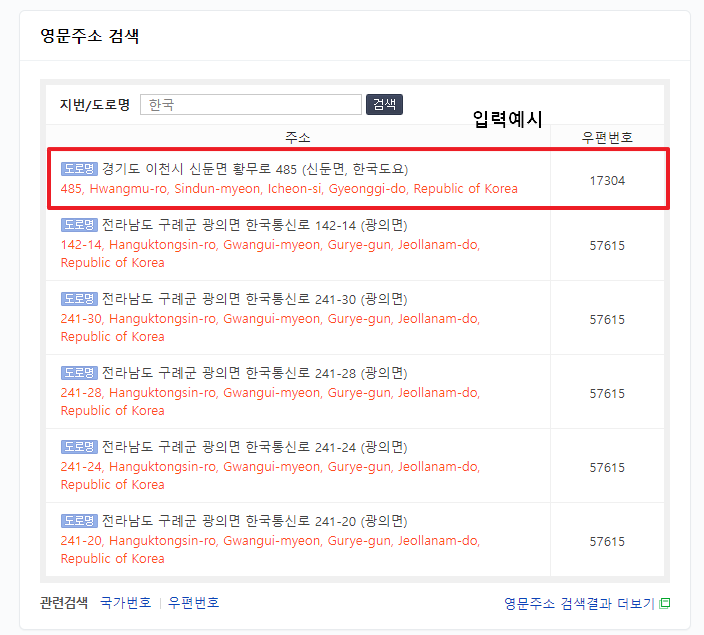Viewport: 704px width, 635px height.
Task: Select English address 485, Hwangmu-ro, Sindun-myeon
Action: tap(289, 189)
